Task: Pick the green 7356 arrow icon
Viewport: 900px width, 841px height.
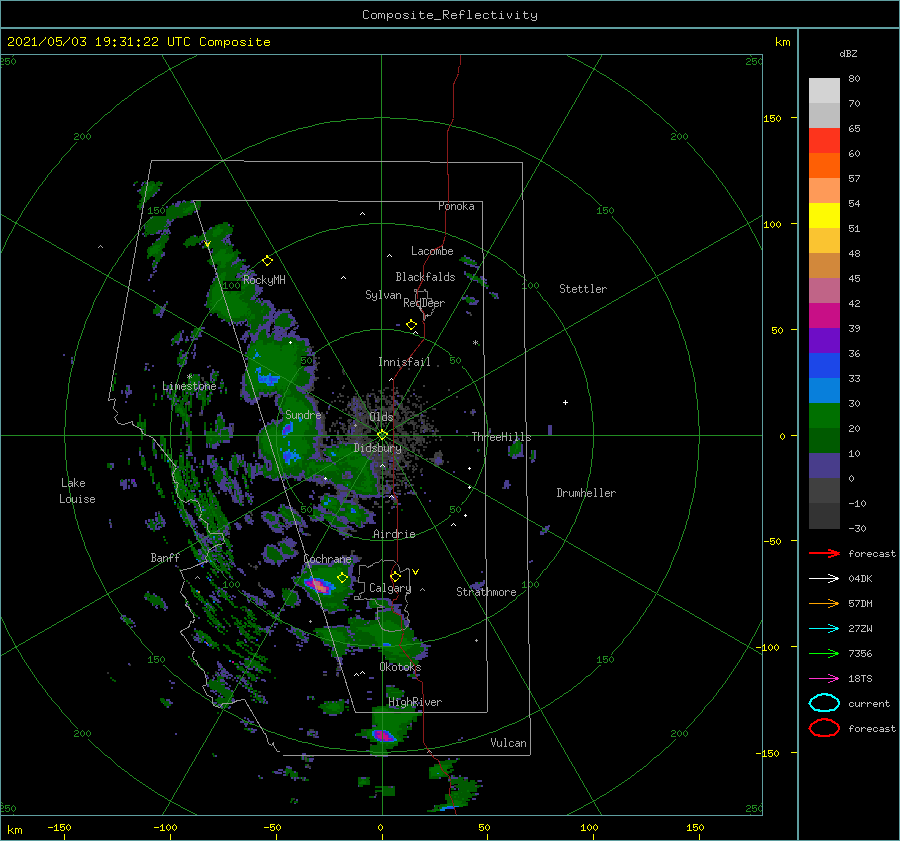Action: [x=824, y=653]
